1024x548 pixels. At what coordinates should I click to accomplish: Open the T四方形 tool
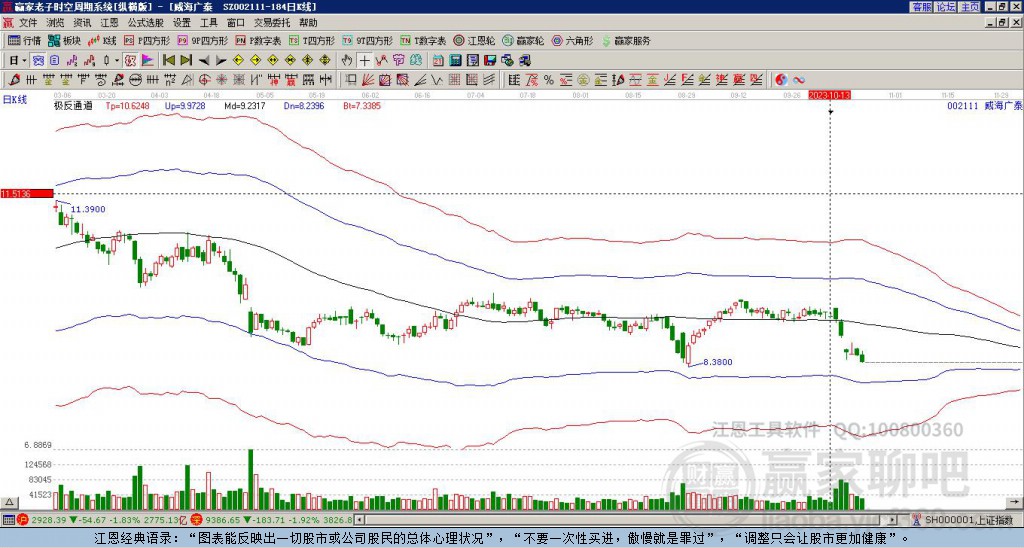[312, 40]
